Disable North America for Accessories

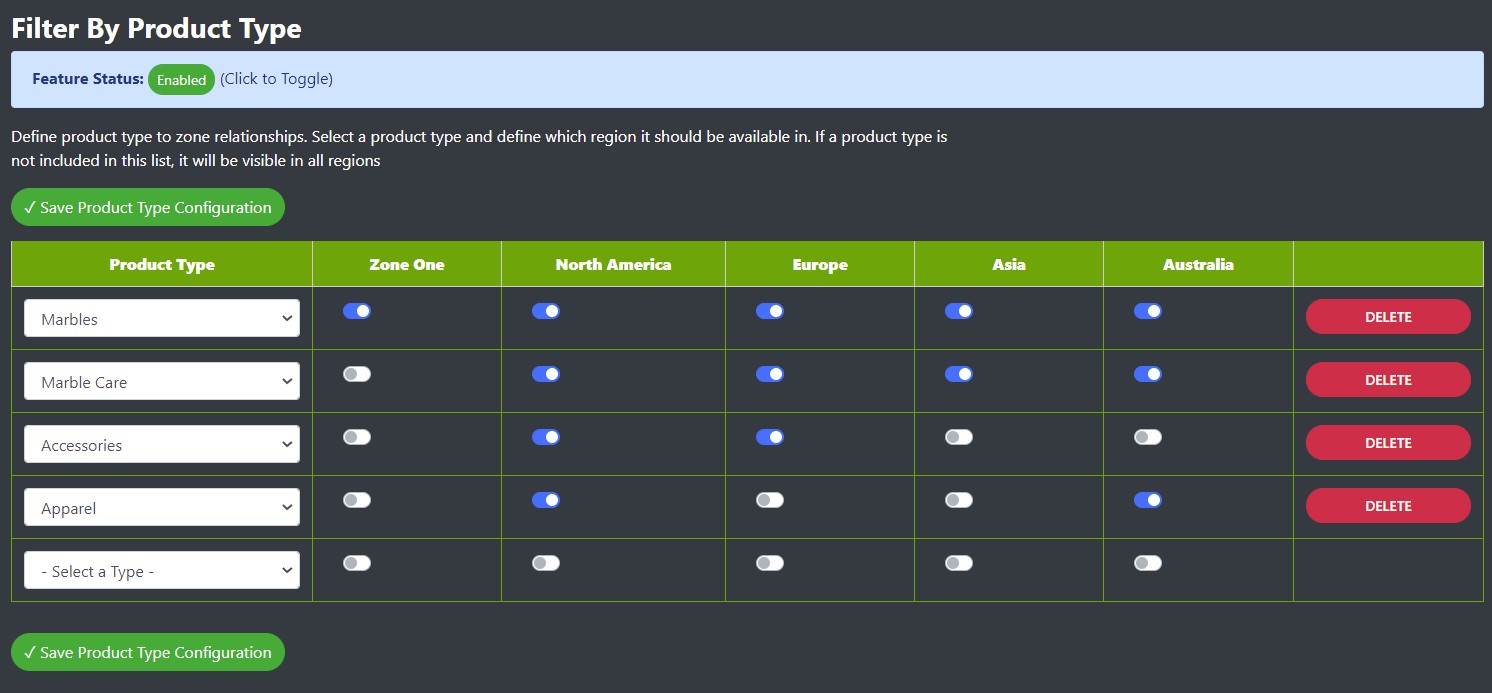(x=546, y=437)
